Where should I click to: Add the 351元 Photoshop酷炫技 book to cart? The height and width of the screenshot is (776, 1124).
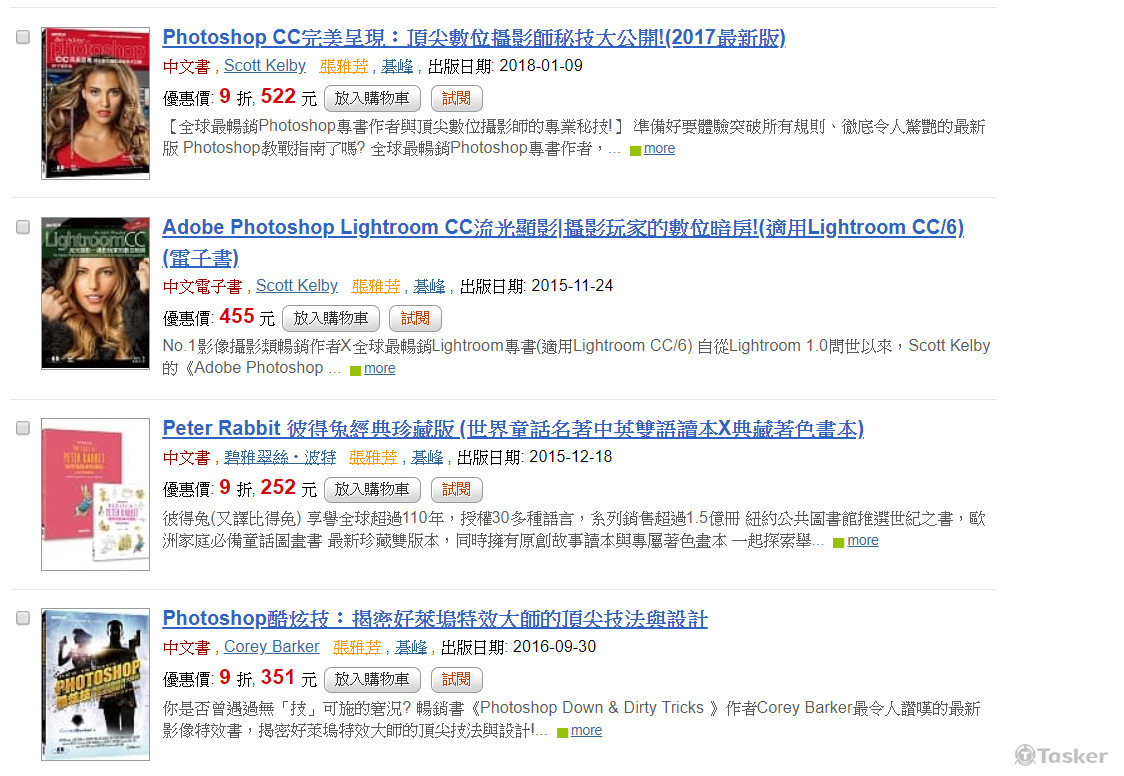click(x=372, y=679)
